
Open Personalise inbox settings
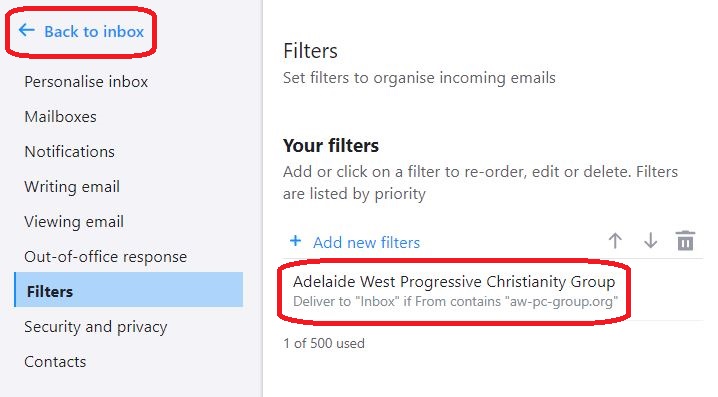tap(86, 82)
